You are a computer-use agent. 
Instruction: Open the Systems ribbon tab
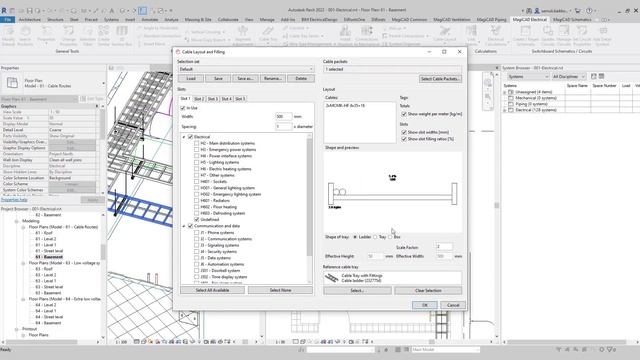pyautogui.click(x=111, y=20)
